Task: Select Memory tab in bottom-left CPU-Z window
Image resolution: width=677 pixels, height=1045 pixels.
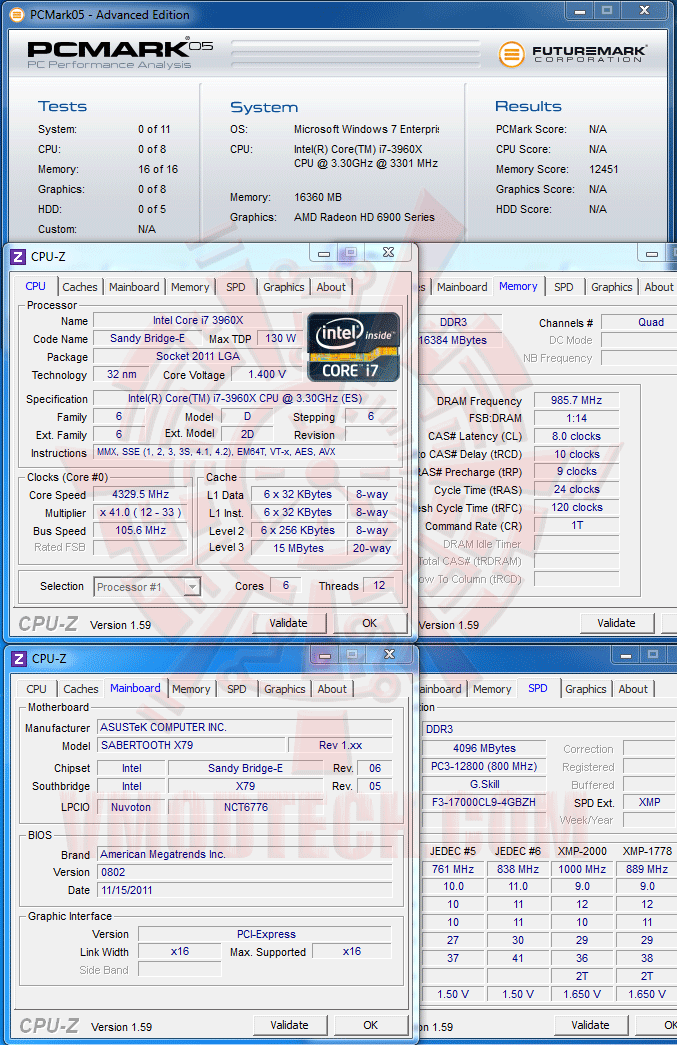Action: [191, 688]
